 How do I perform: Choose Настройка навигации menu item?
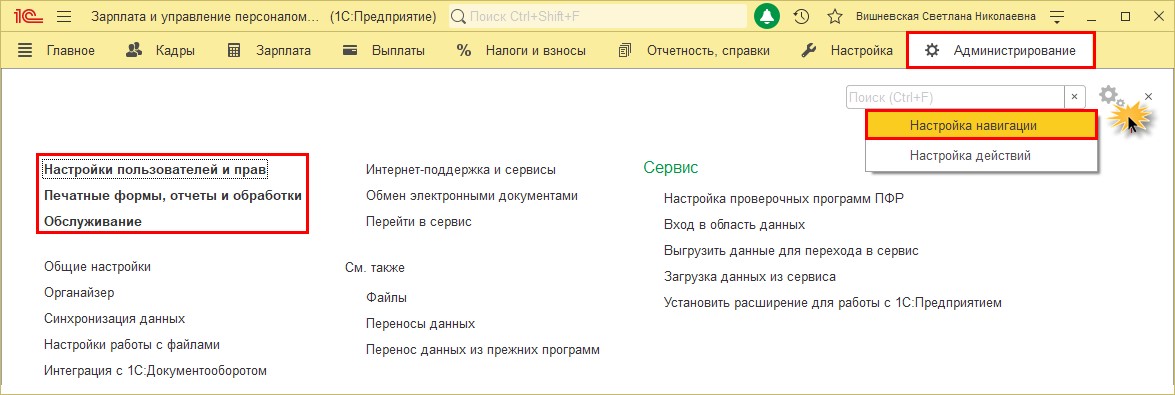coord(982,125)
